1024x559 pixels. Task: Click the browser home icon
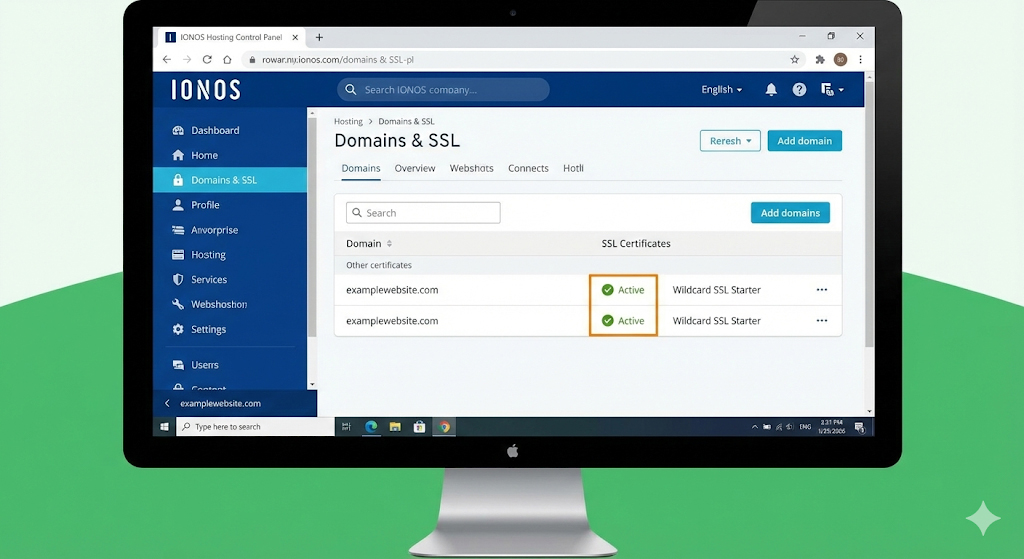point(227,59)
